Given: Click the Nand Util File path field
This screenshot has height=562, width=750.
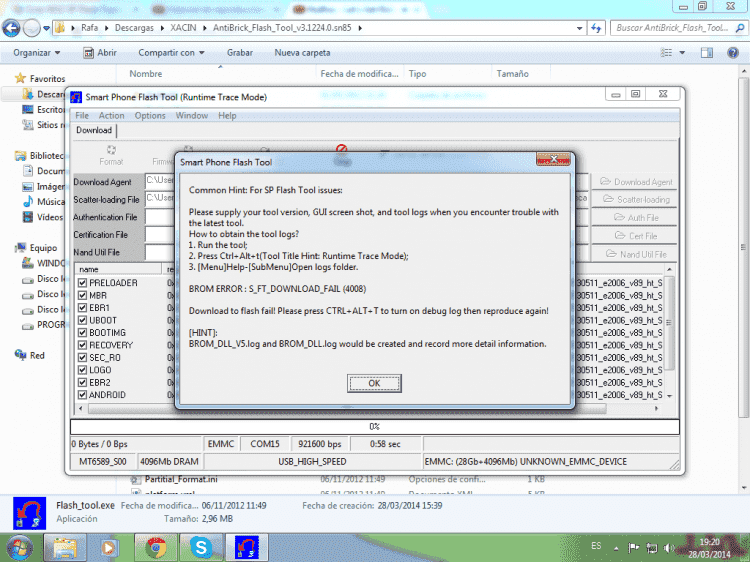Looking at the screenshot, I should tap(161, 253).
